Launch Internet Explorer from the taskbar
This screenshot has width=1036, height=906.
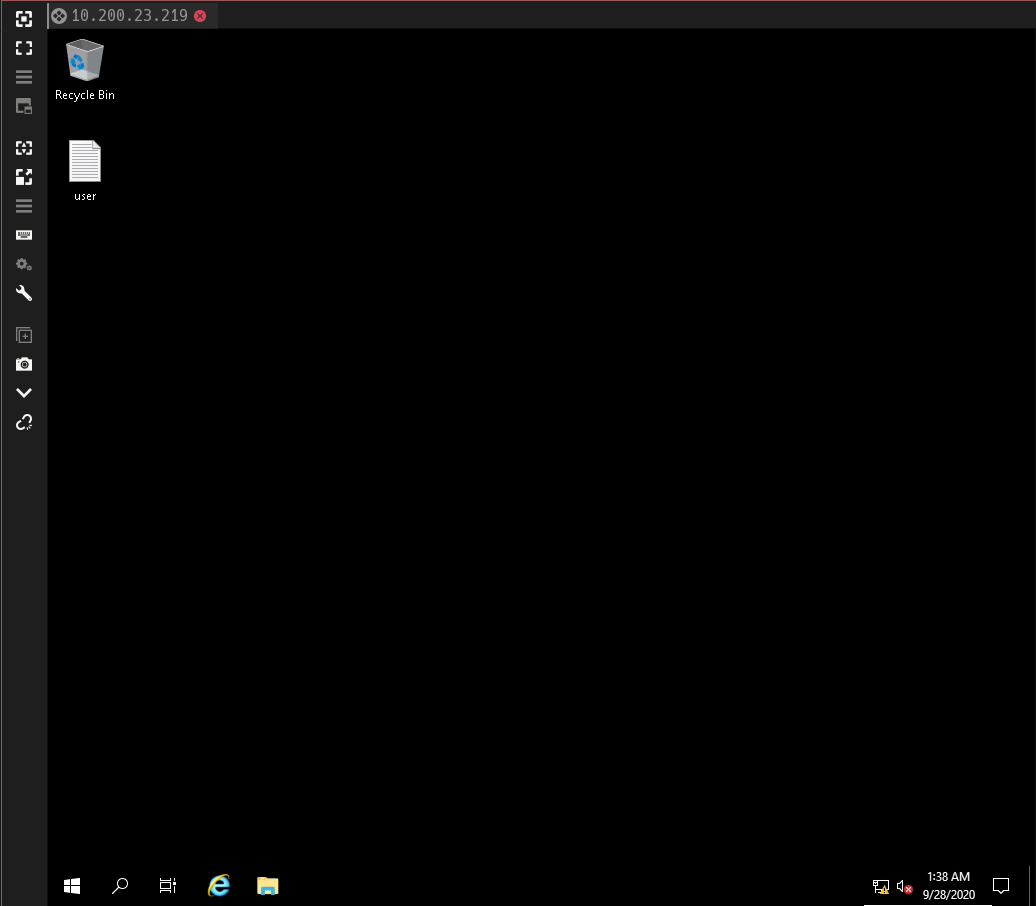tap(218, 885)
